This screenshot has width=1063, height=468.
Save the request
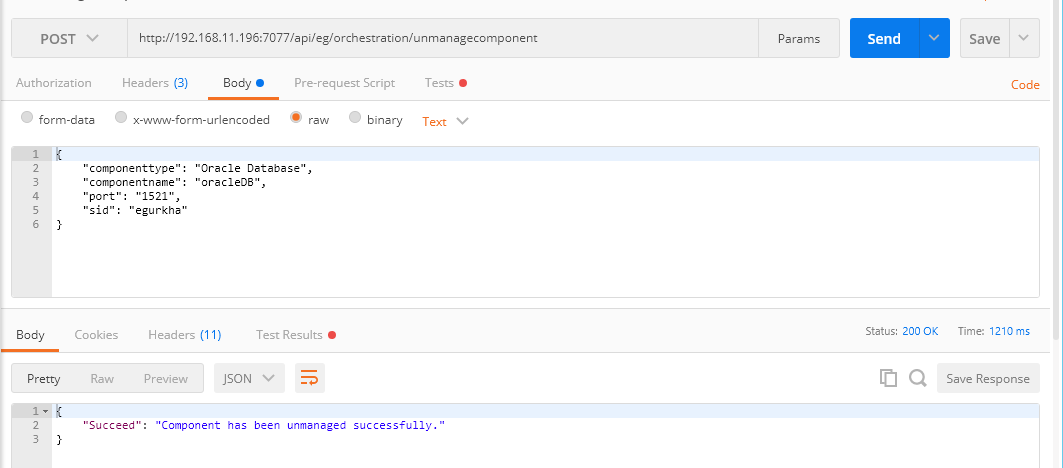[984, 39]
